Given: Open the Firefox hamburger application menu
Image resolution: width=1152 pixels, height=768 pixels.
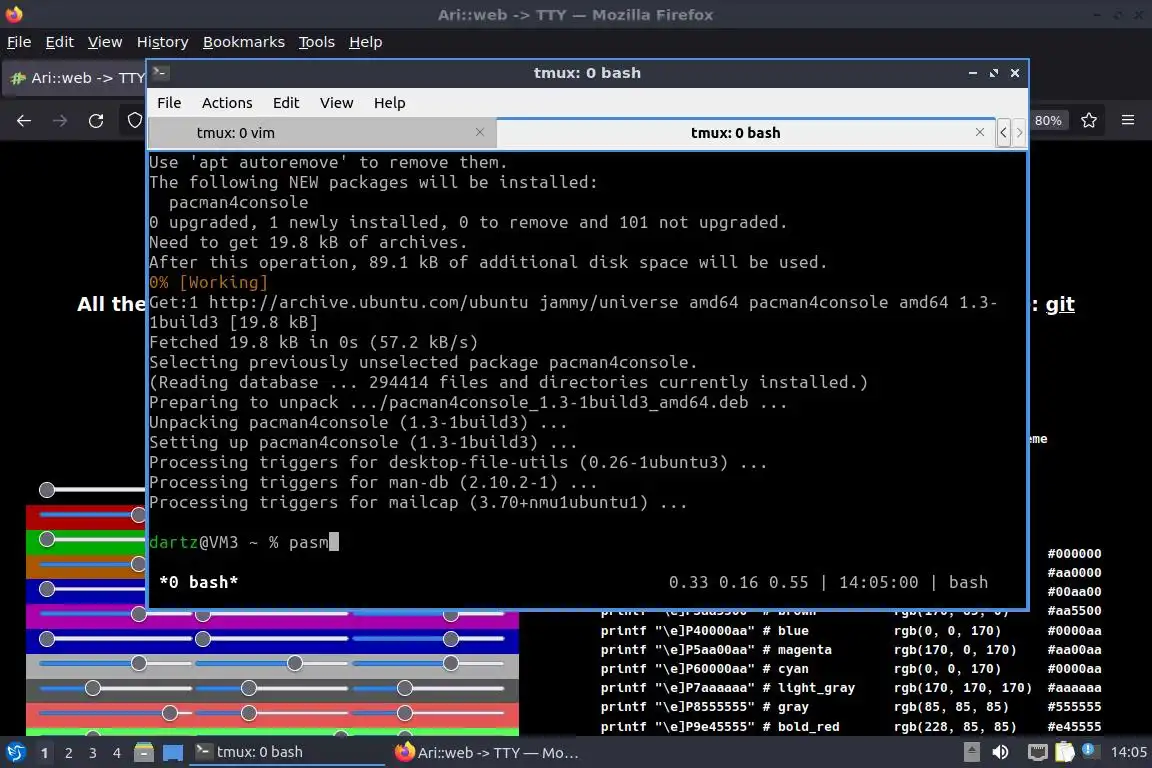Looking at the screenshot, I should pos(1128,121).
